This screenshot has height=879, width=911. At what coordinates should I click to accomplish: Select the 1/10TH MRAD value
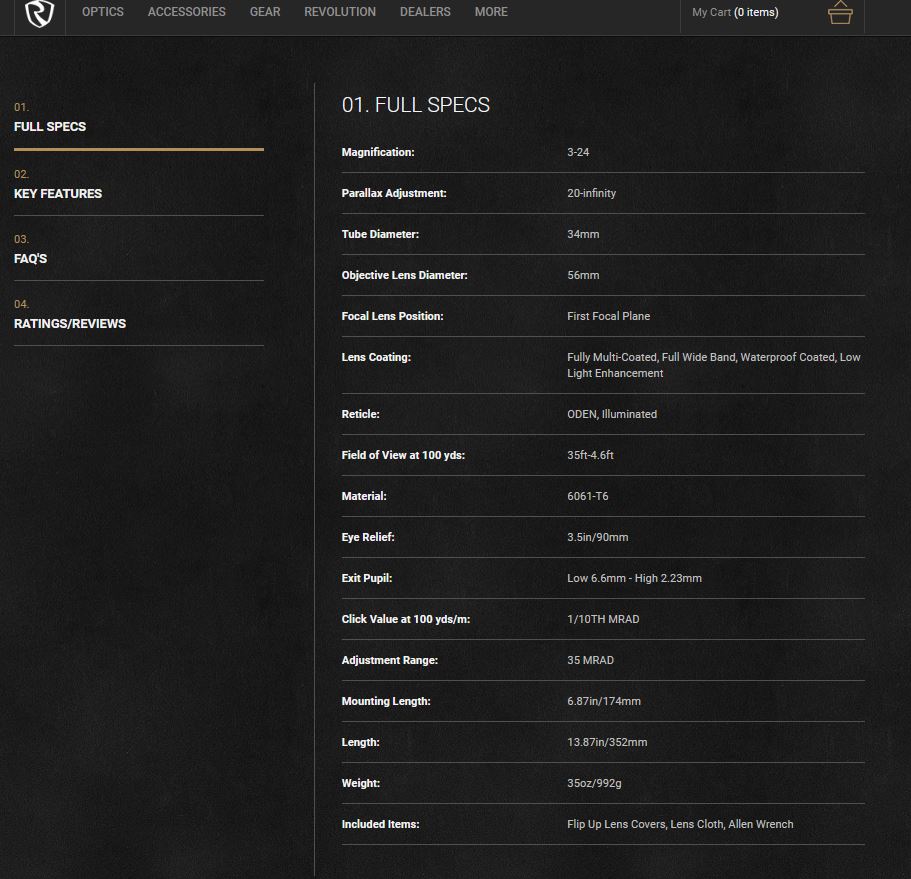(x=603, y=619)
